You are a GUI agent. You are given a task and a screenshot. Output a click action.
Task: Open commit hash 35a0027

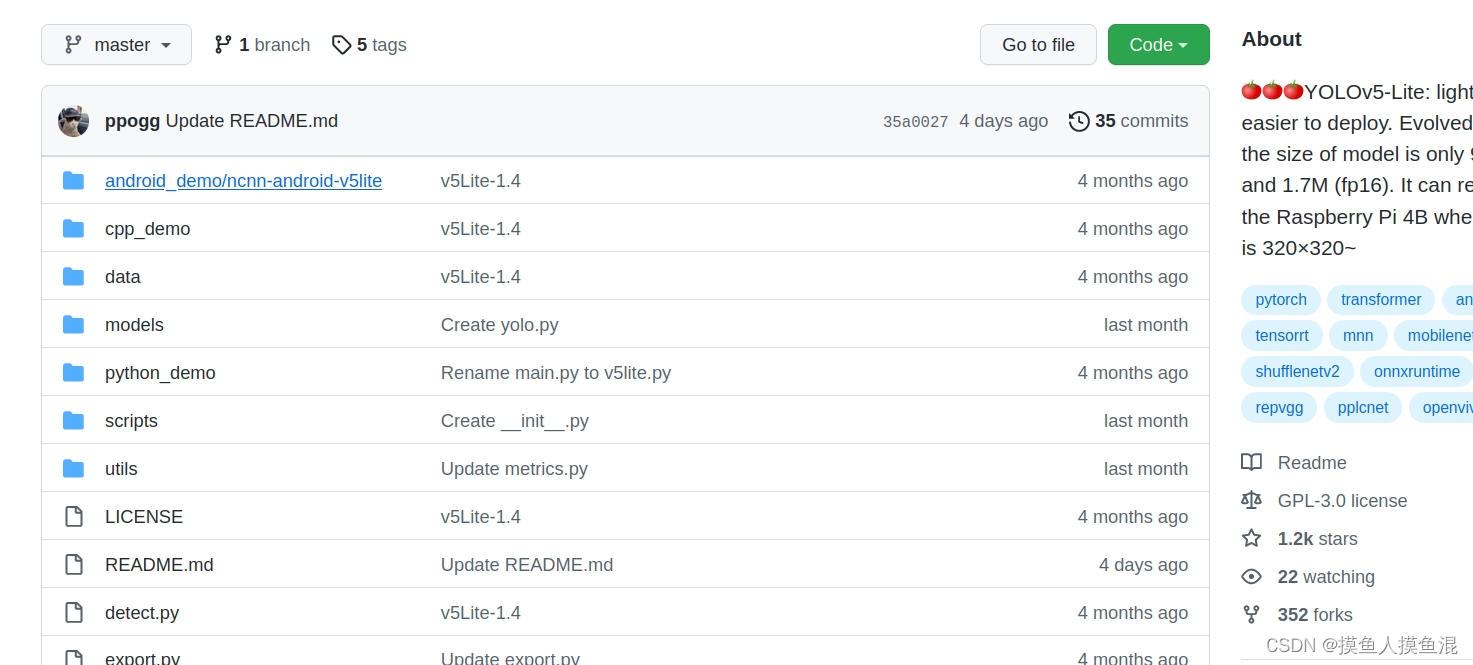(x=915, y=122)
